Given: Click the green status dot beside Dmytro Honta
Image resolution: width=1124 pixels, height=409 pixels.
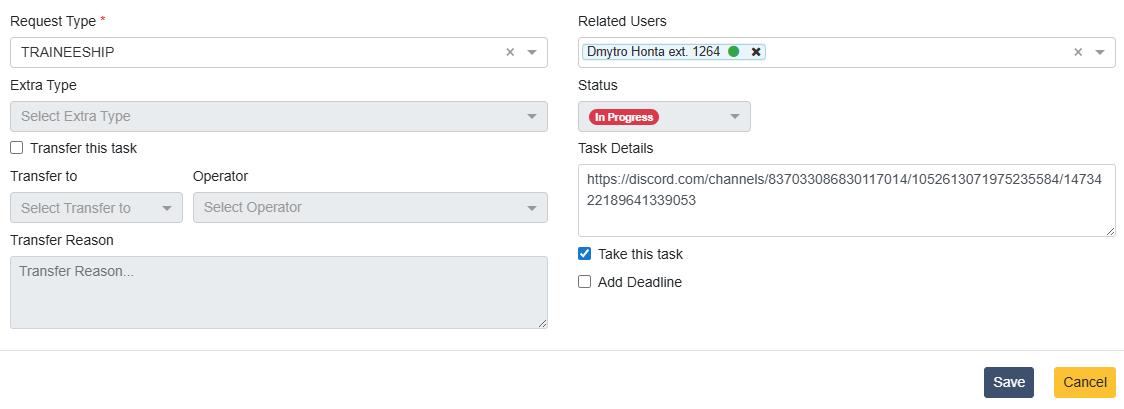Looking at the screenshot, I should pos(734,52).
